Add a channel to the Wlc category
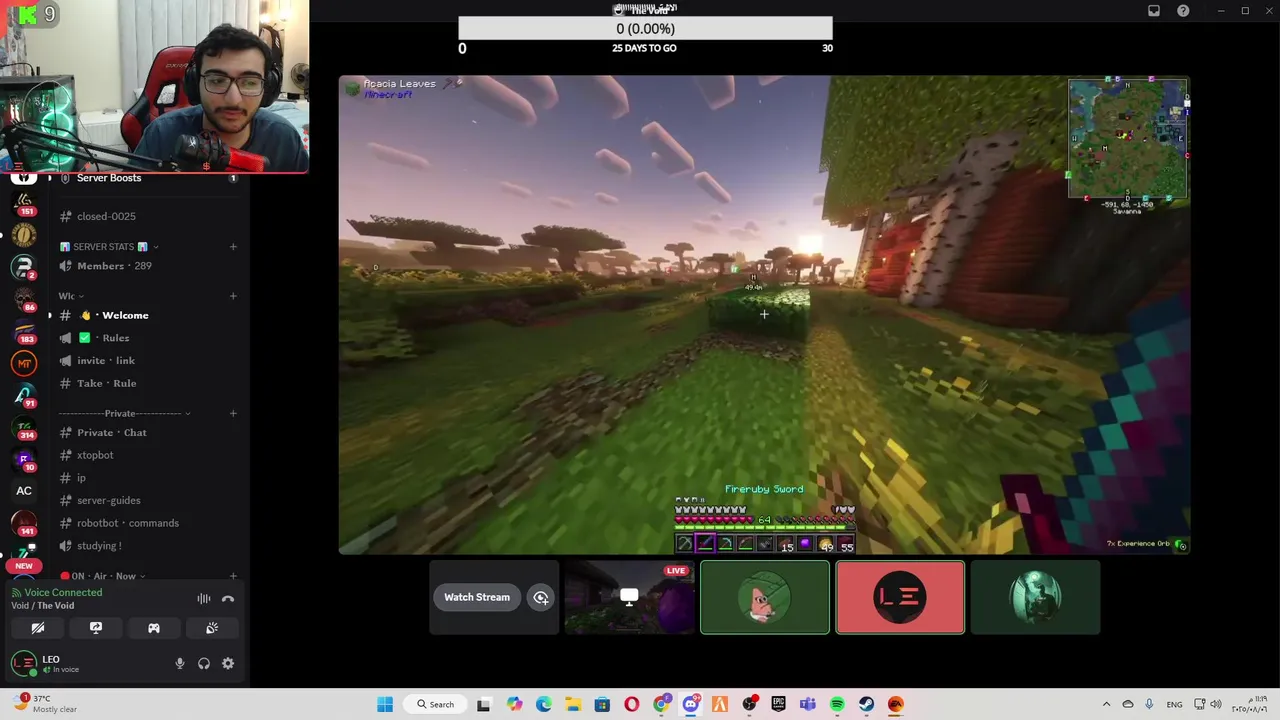This screenshot has height=720, width=1280. click(x=233, y=296)
